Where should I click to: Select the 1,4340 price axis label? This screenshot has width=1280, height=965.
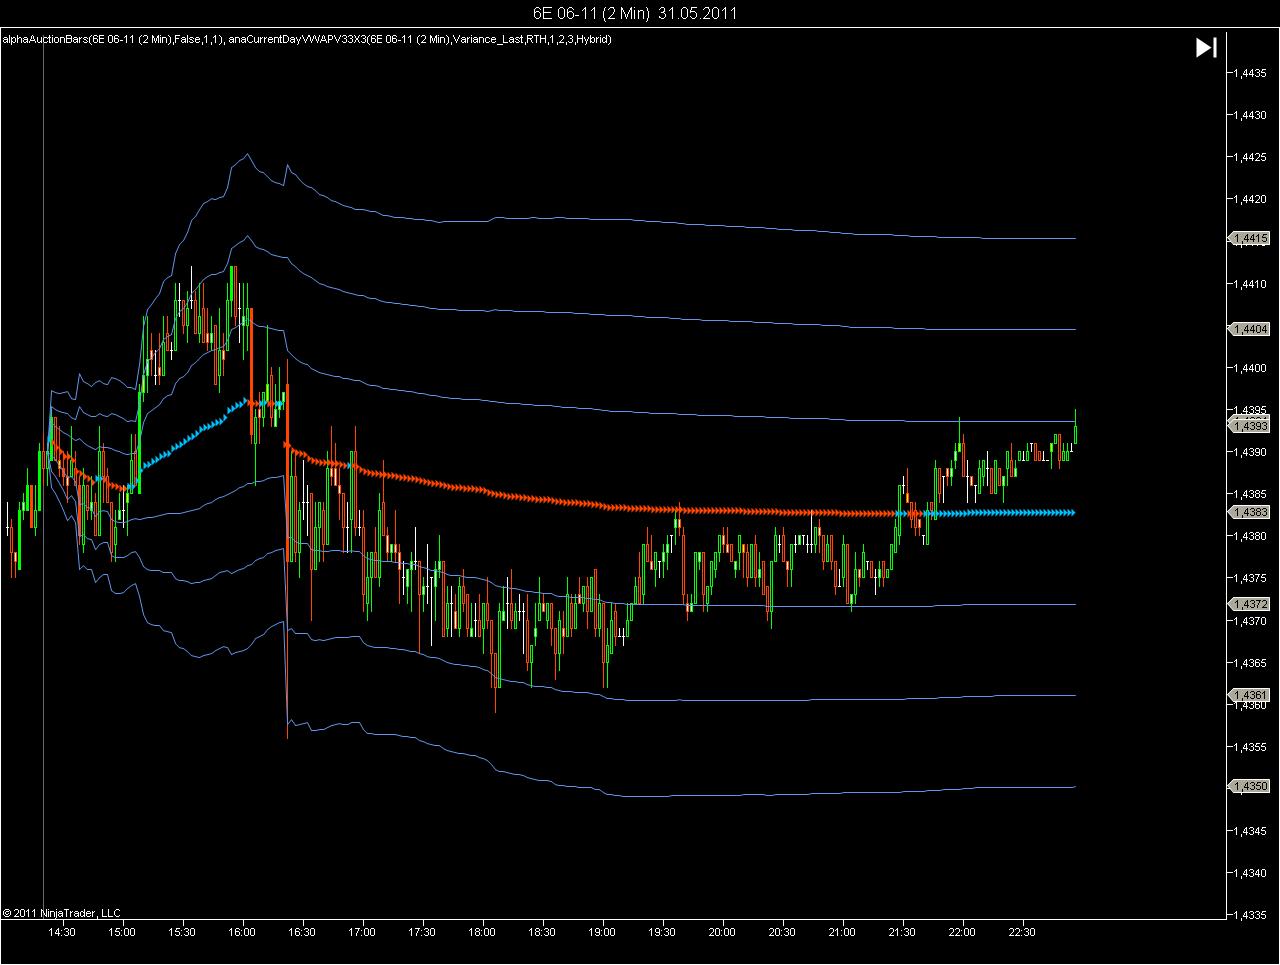[1252, 873]
